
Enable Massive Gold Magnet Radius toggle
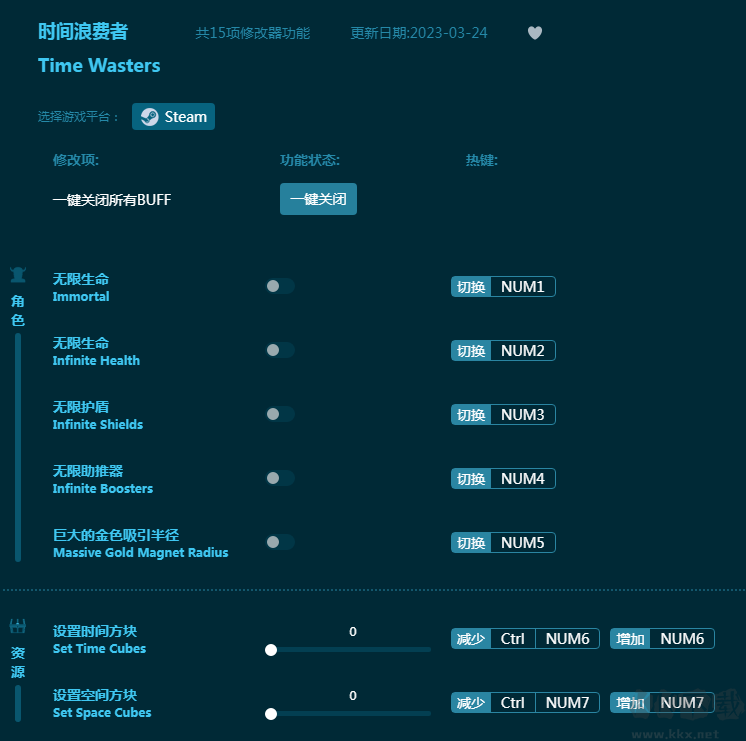tap(280, 542)
